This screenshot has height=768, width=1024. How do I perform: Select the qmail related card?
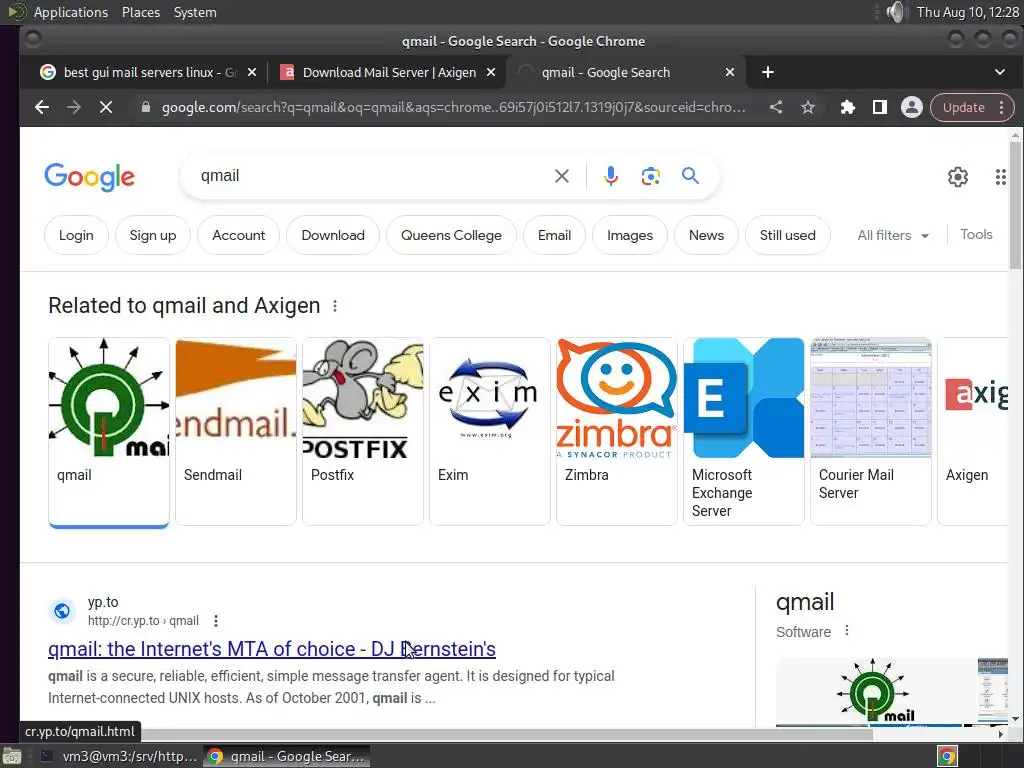[108, 432]
